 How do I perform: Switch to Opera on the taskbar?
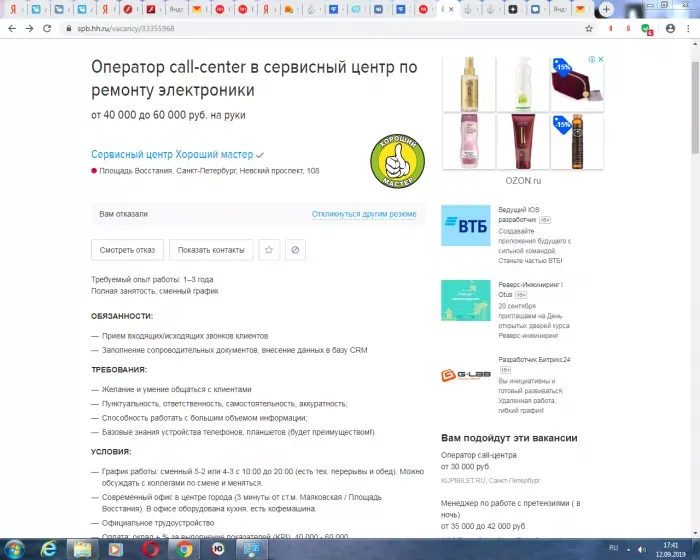(x=150, y=549)
